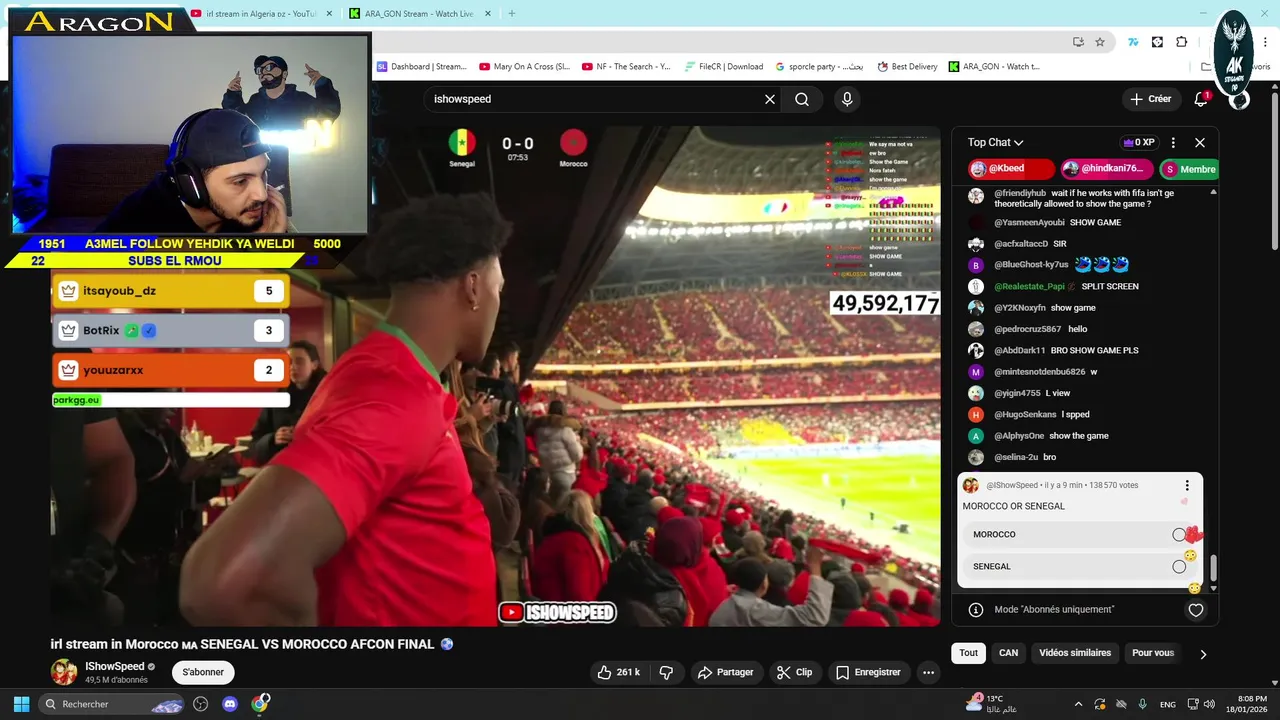Open Windows Start menu
This screenshot has height=720, width=1280.
(21, 704)
